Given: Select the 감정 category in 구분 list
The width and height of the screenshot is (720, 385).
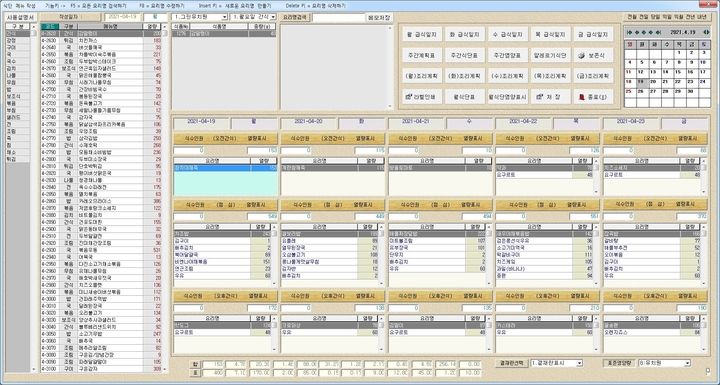Looking at the screenshot, I should tap(18, 40).
